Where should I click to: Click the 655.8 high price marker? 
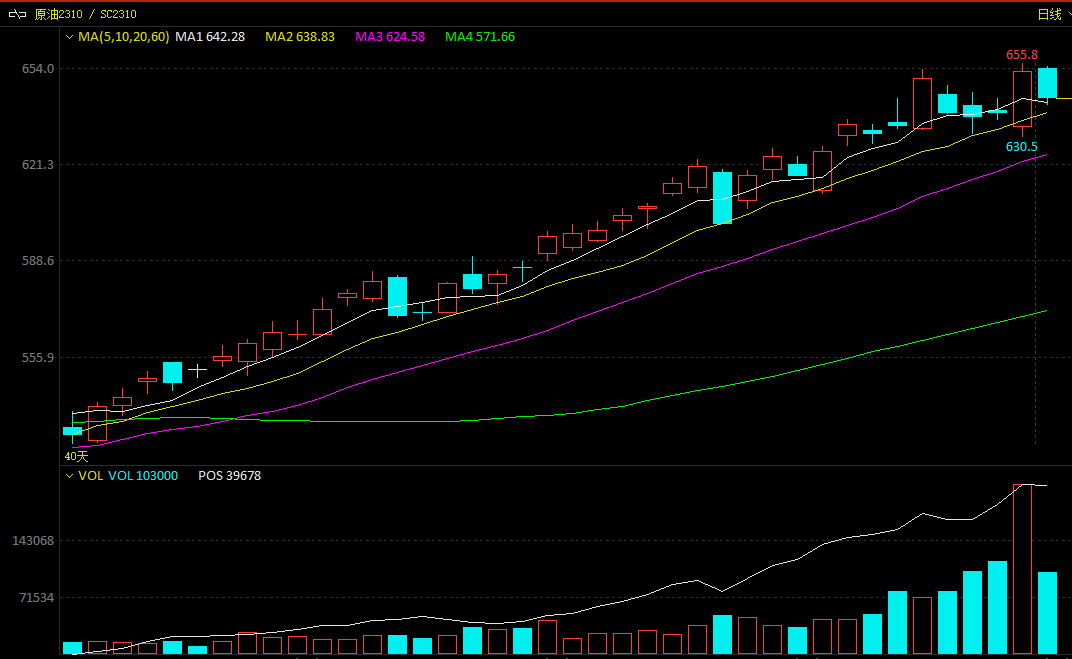click(1022, 55)
